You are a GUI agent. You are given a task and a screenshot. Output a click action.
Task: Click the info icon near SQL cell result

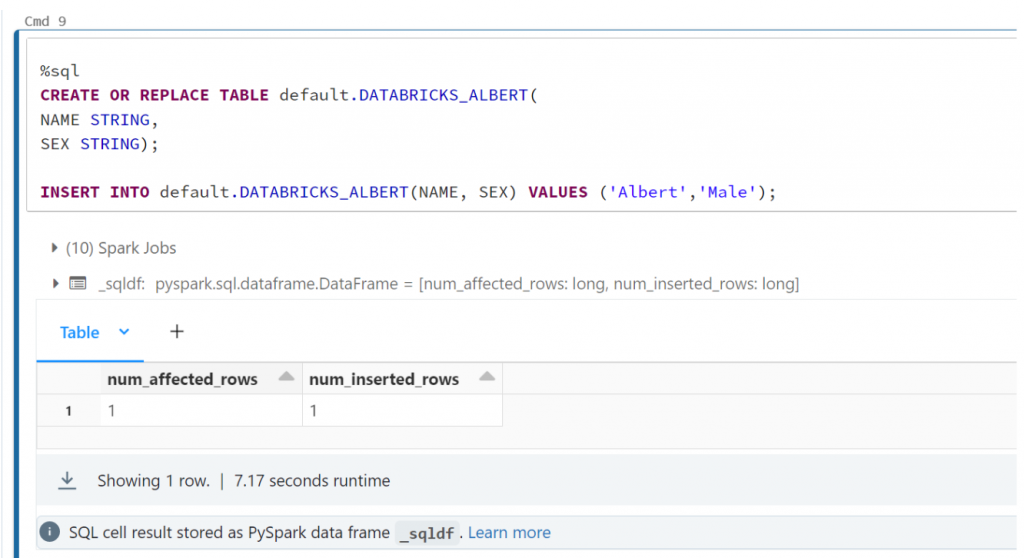[50, 532]
